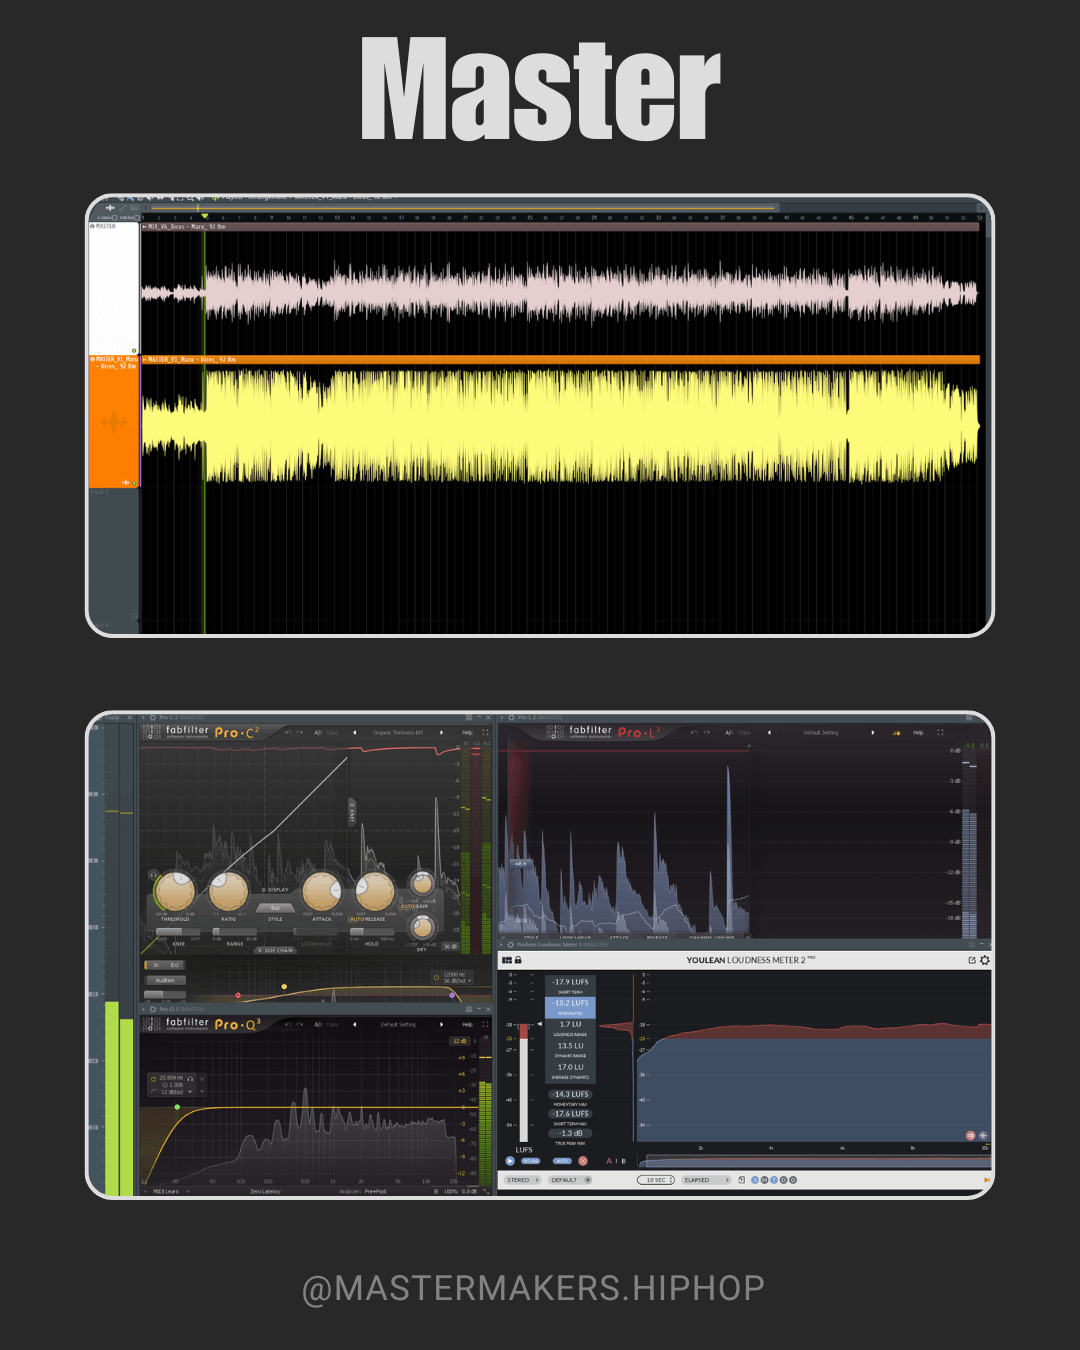Delete EQ band with X icon
This screenshot has height=1350, width=1080.
(x=202, y=1079)
